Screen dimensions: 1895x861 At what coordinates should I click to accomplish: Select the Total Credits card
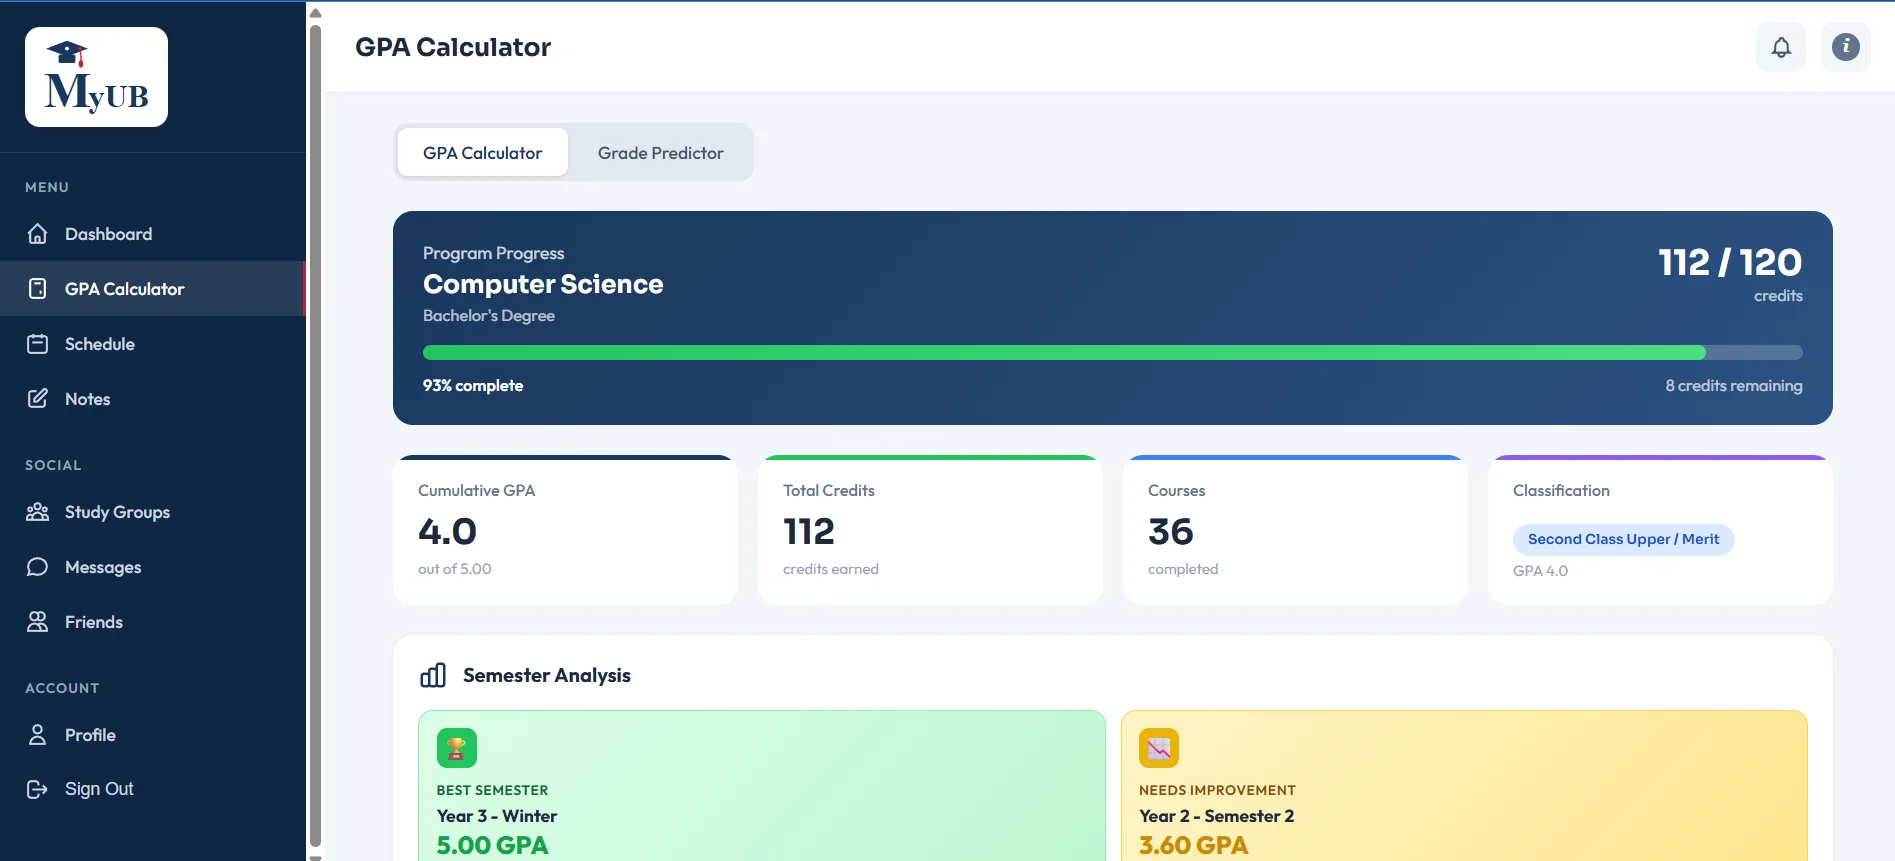point(930,530)
